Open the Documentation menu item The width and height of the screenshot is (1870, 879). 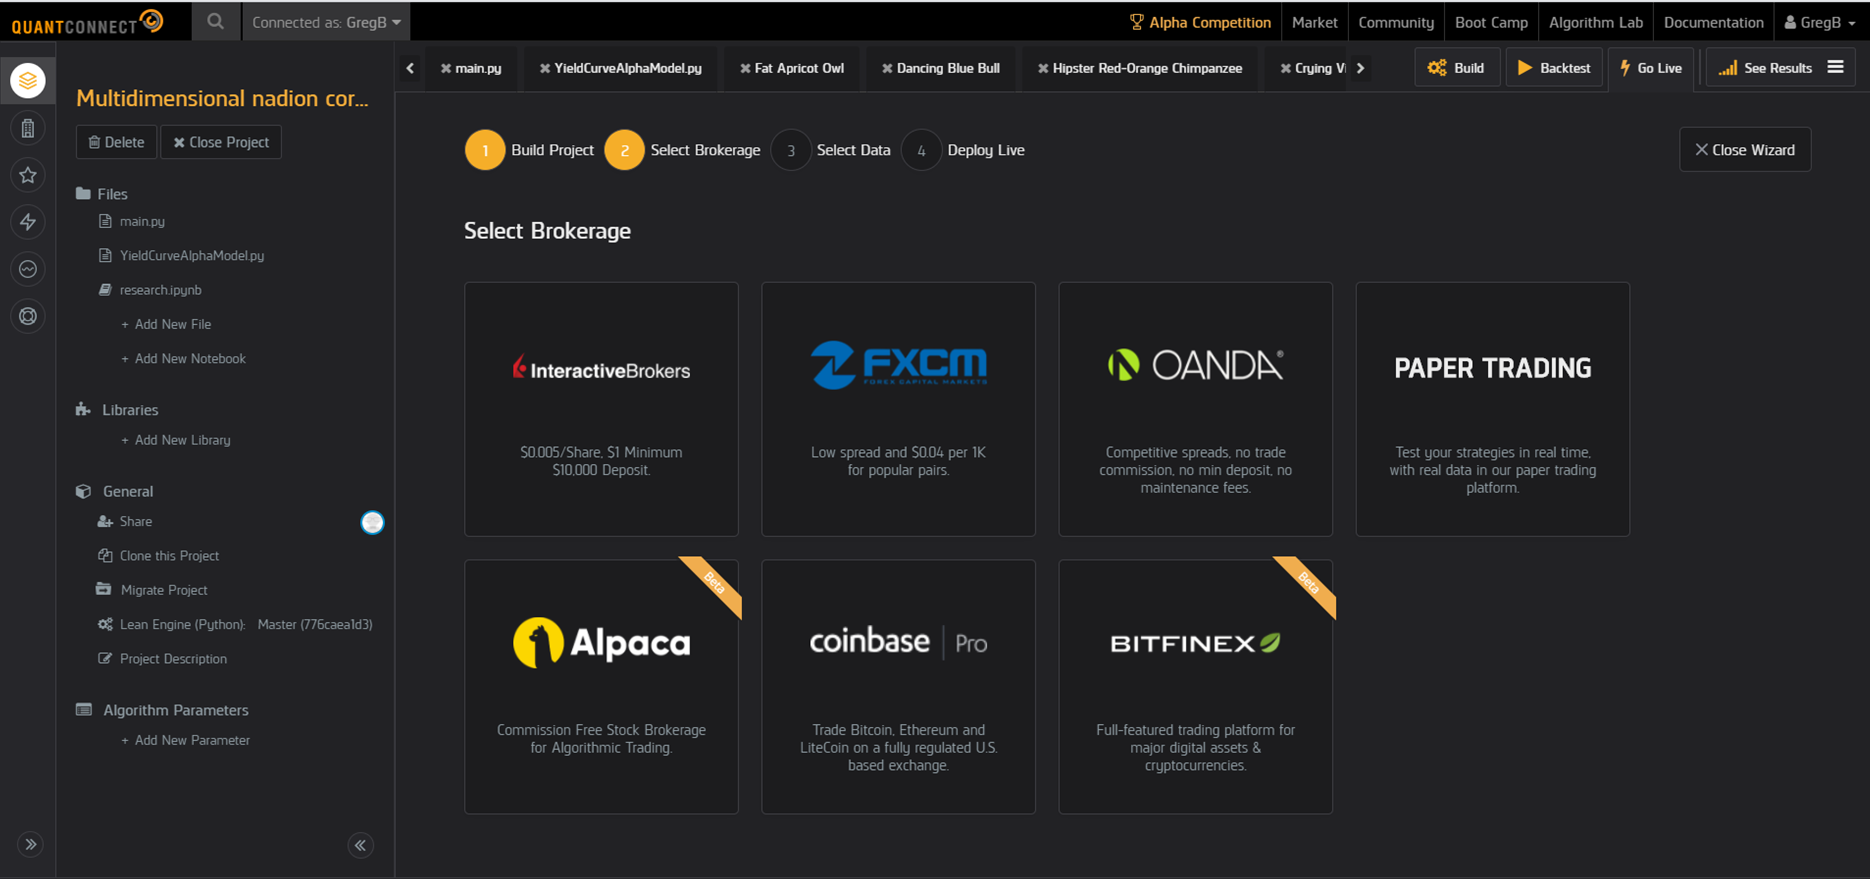coord(1713,22)
